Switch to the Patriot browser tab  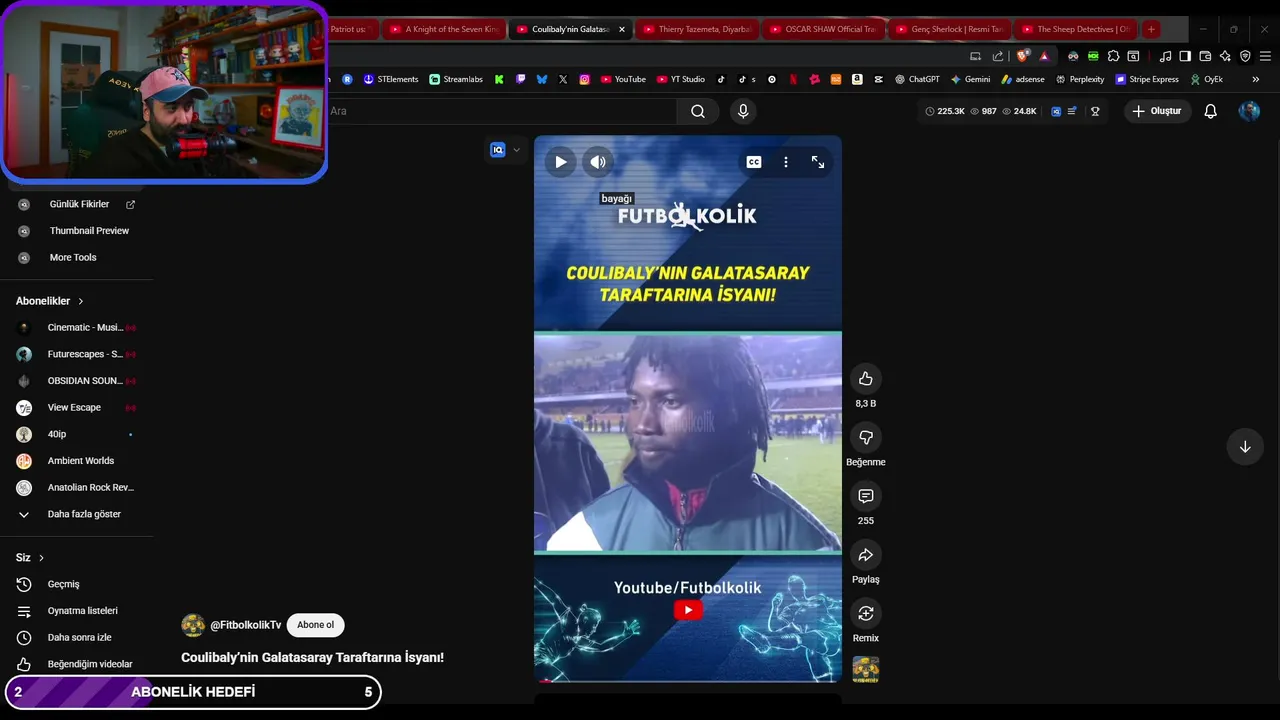point(352,29)
